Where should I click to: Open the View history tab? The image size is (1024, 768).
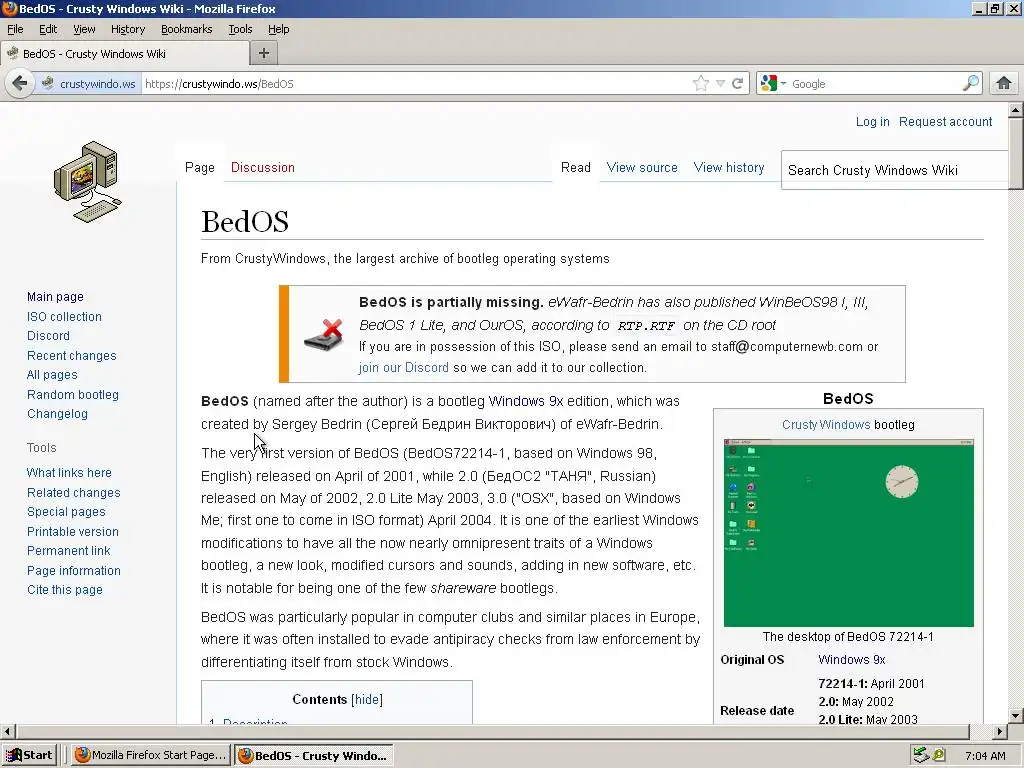pos(729,167)
